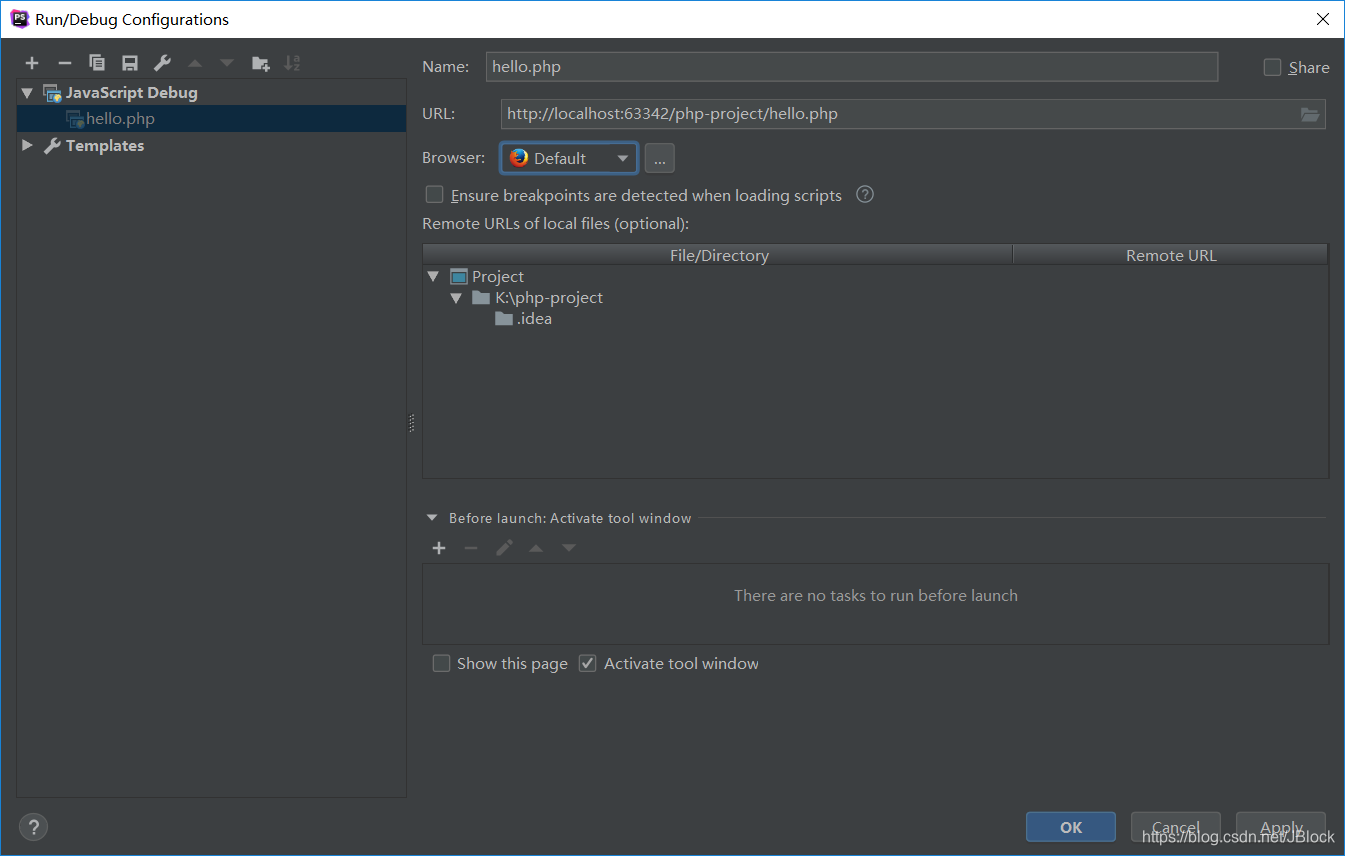Copy the selected configuration

pos(97,63)
